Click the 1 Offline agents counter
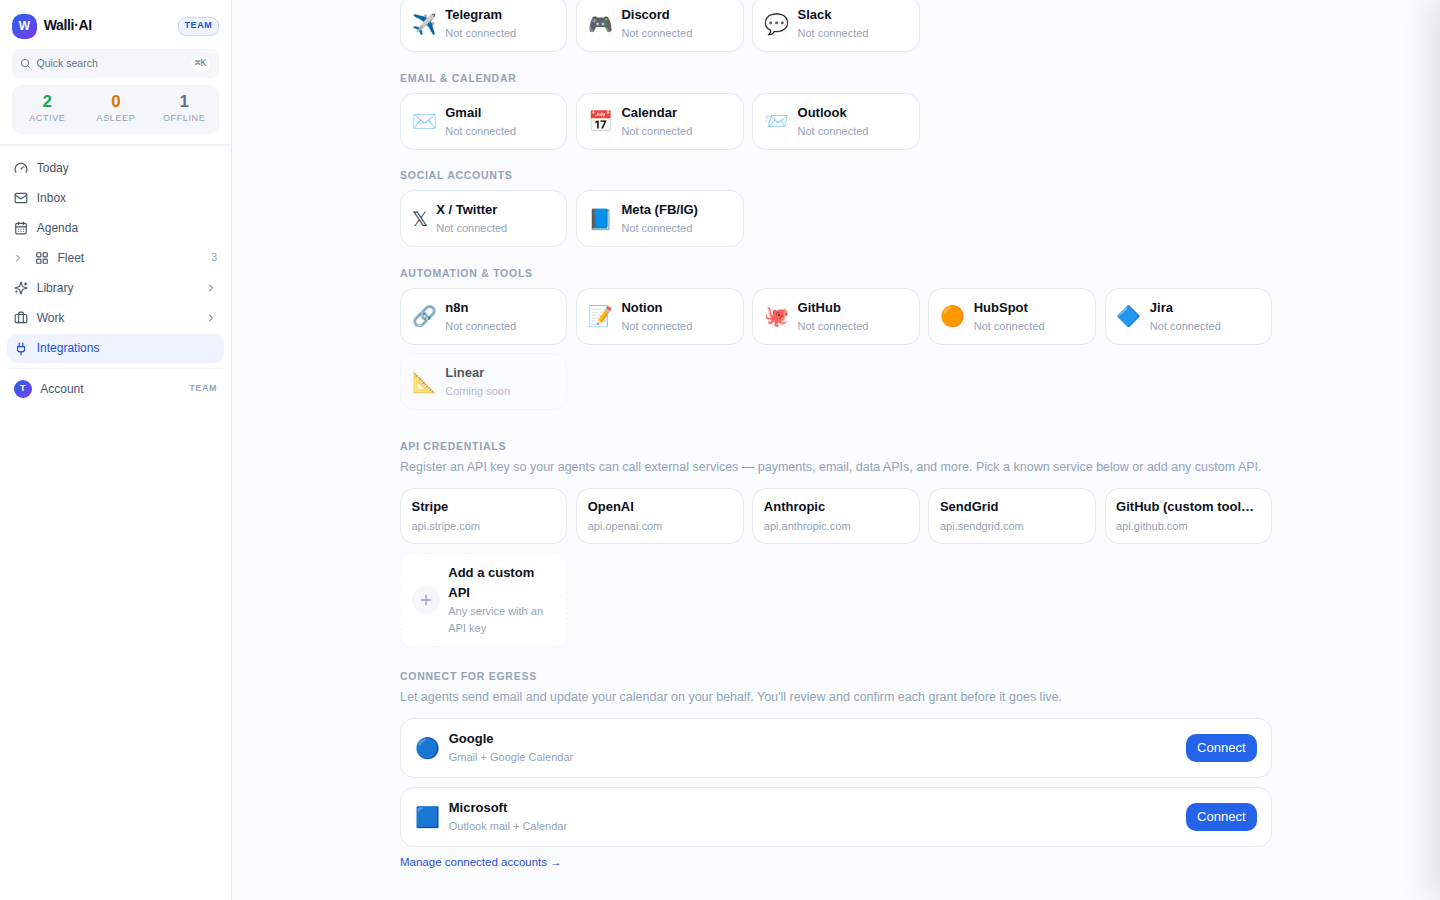1440x900 pixels. coord(184,109)
